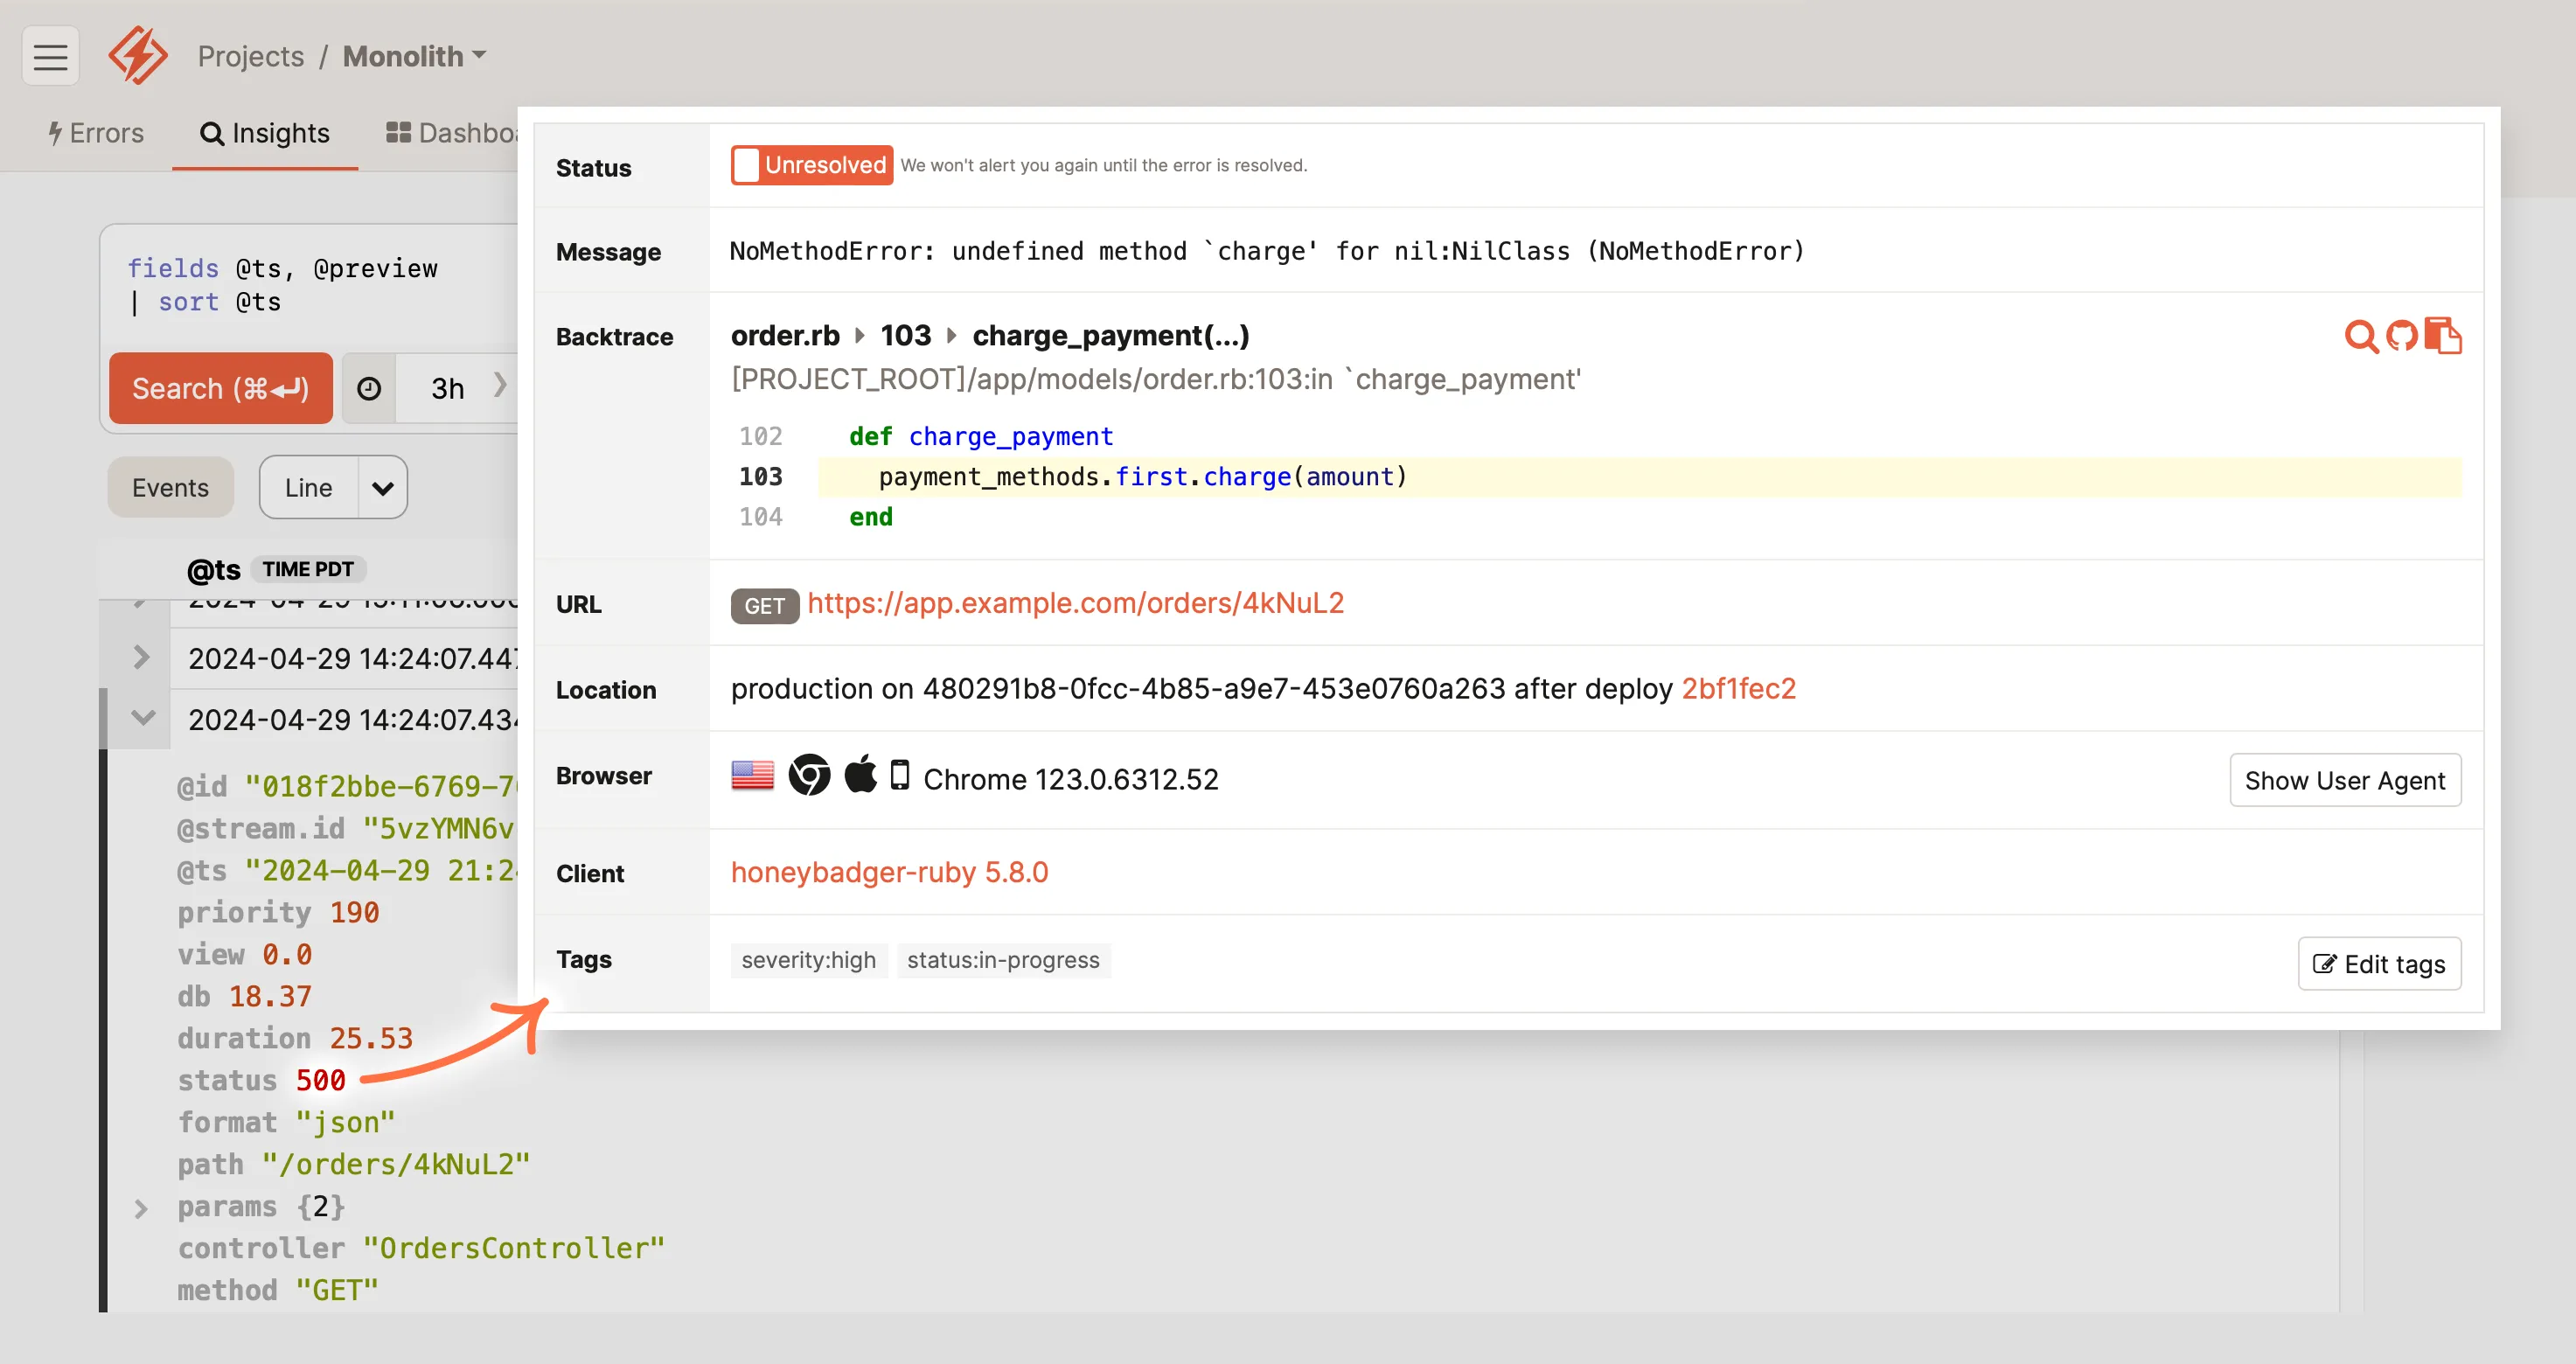Open the GitHub link for the backtrace

click(2403, 337)
